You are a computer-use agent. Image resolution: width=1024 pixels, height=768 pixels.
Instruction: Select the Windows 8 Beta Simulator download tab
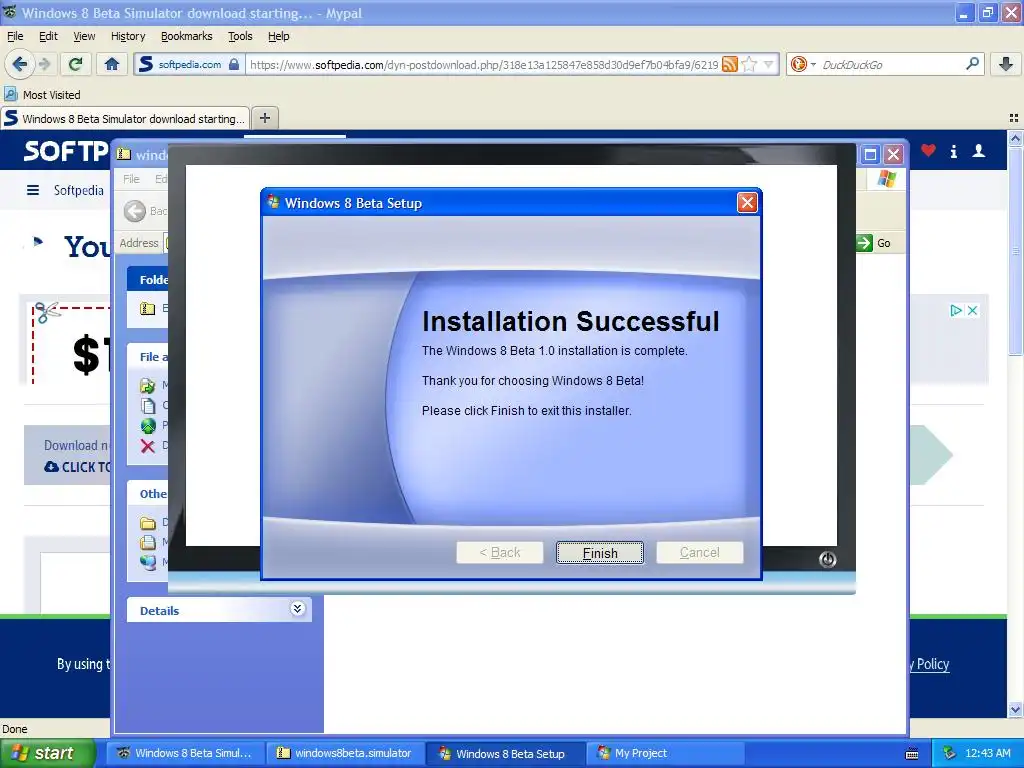pyautogui.click(x=125, y=119)
